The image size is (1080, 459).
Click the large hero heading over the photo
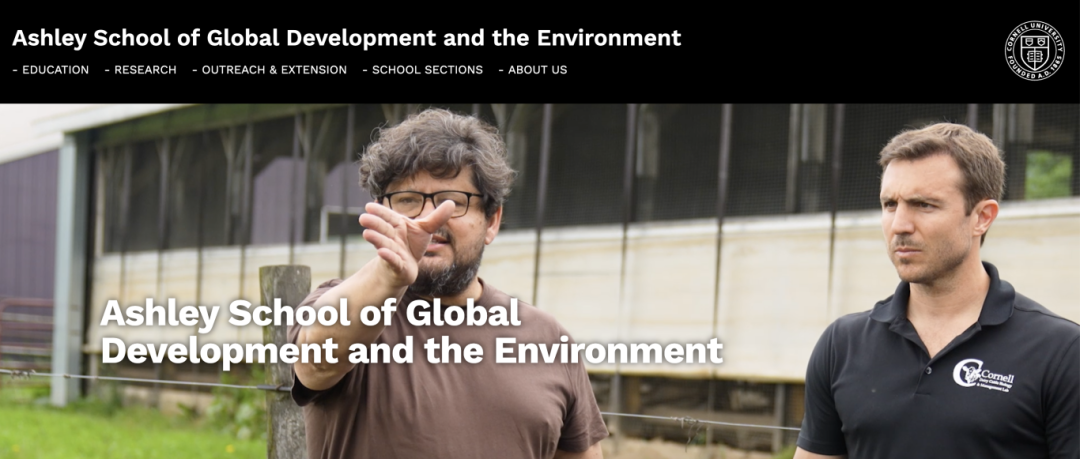411,333
